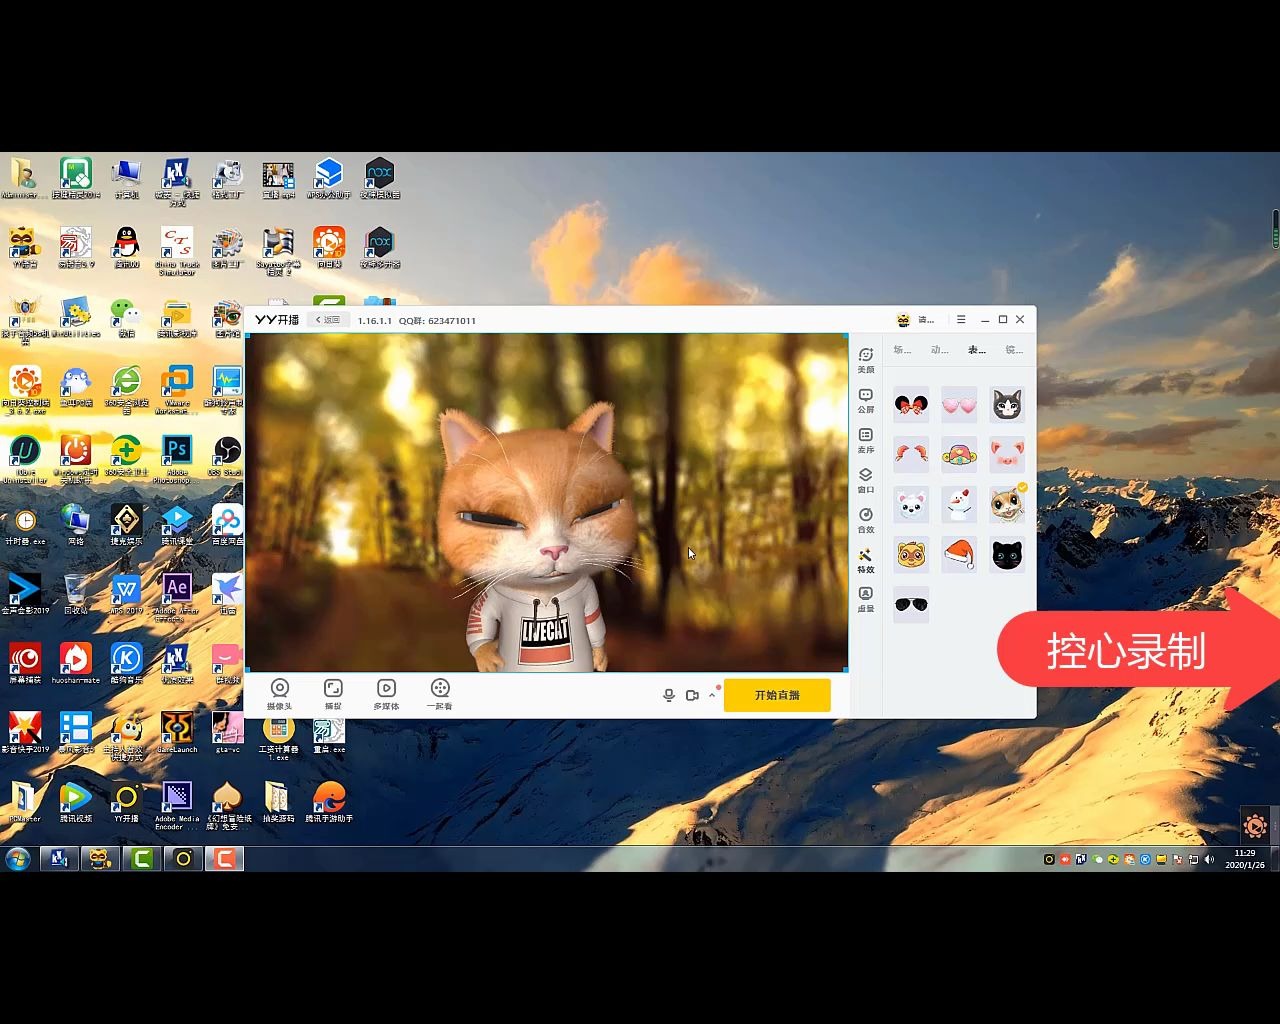Image resolution: width=1280 pixels, height=1024 pixels.
Task: Select the snowman sticker
Action: pyautogui.click(x=959, y=505)
